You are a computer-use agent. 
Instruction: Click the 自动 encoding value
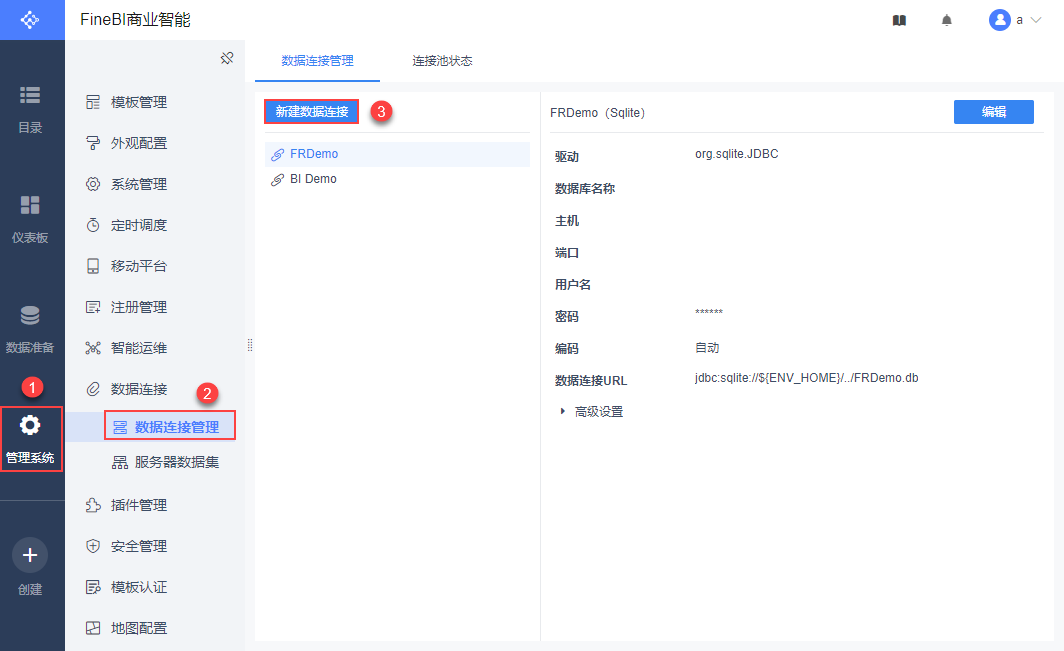707,348
